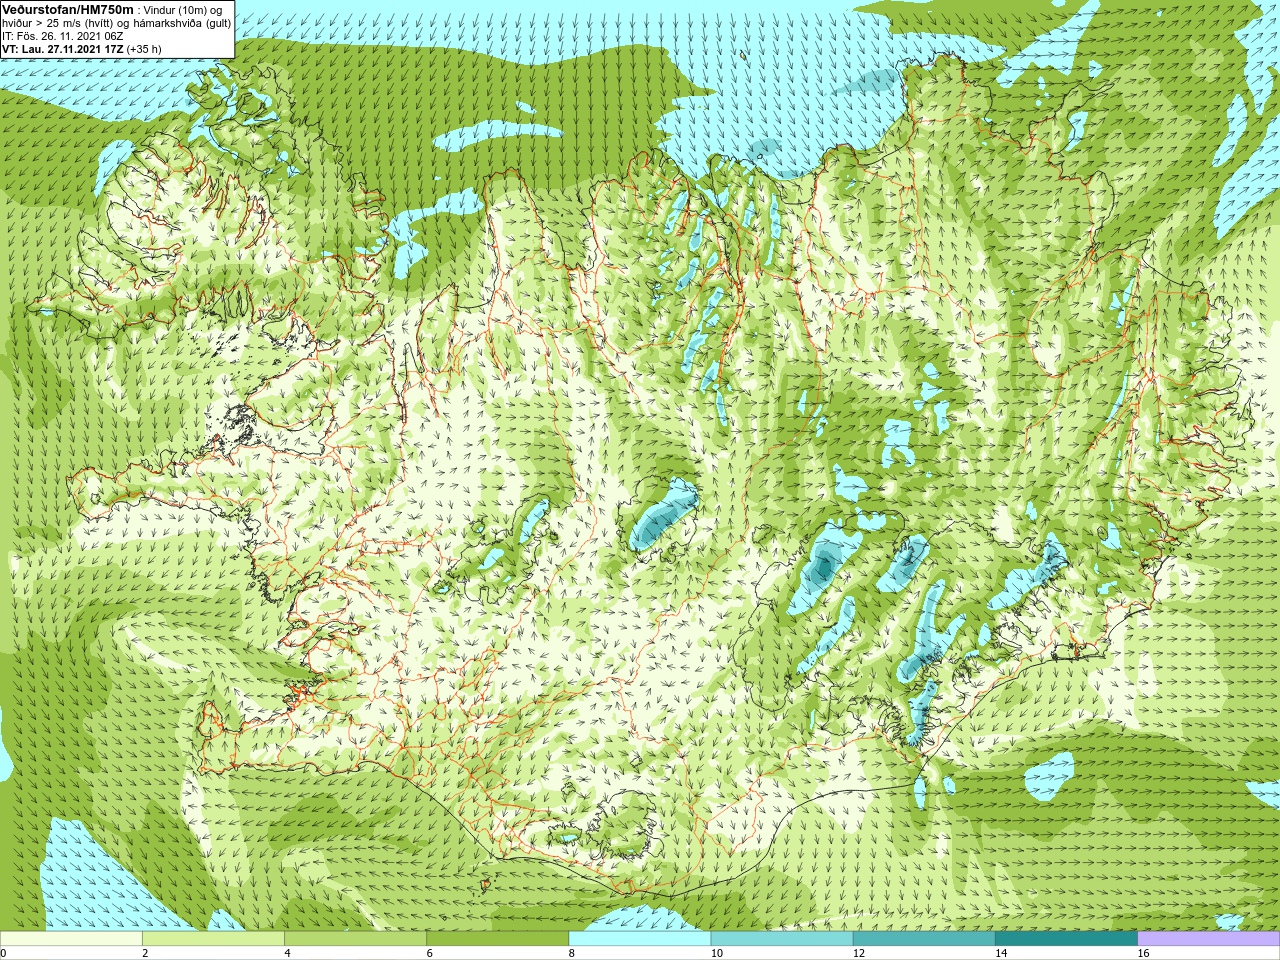
Task: Select the cyan 10–12 legend swatch
Action: (x=782, y=939)
